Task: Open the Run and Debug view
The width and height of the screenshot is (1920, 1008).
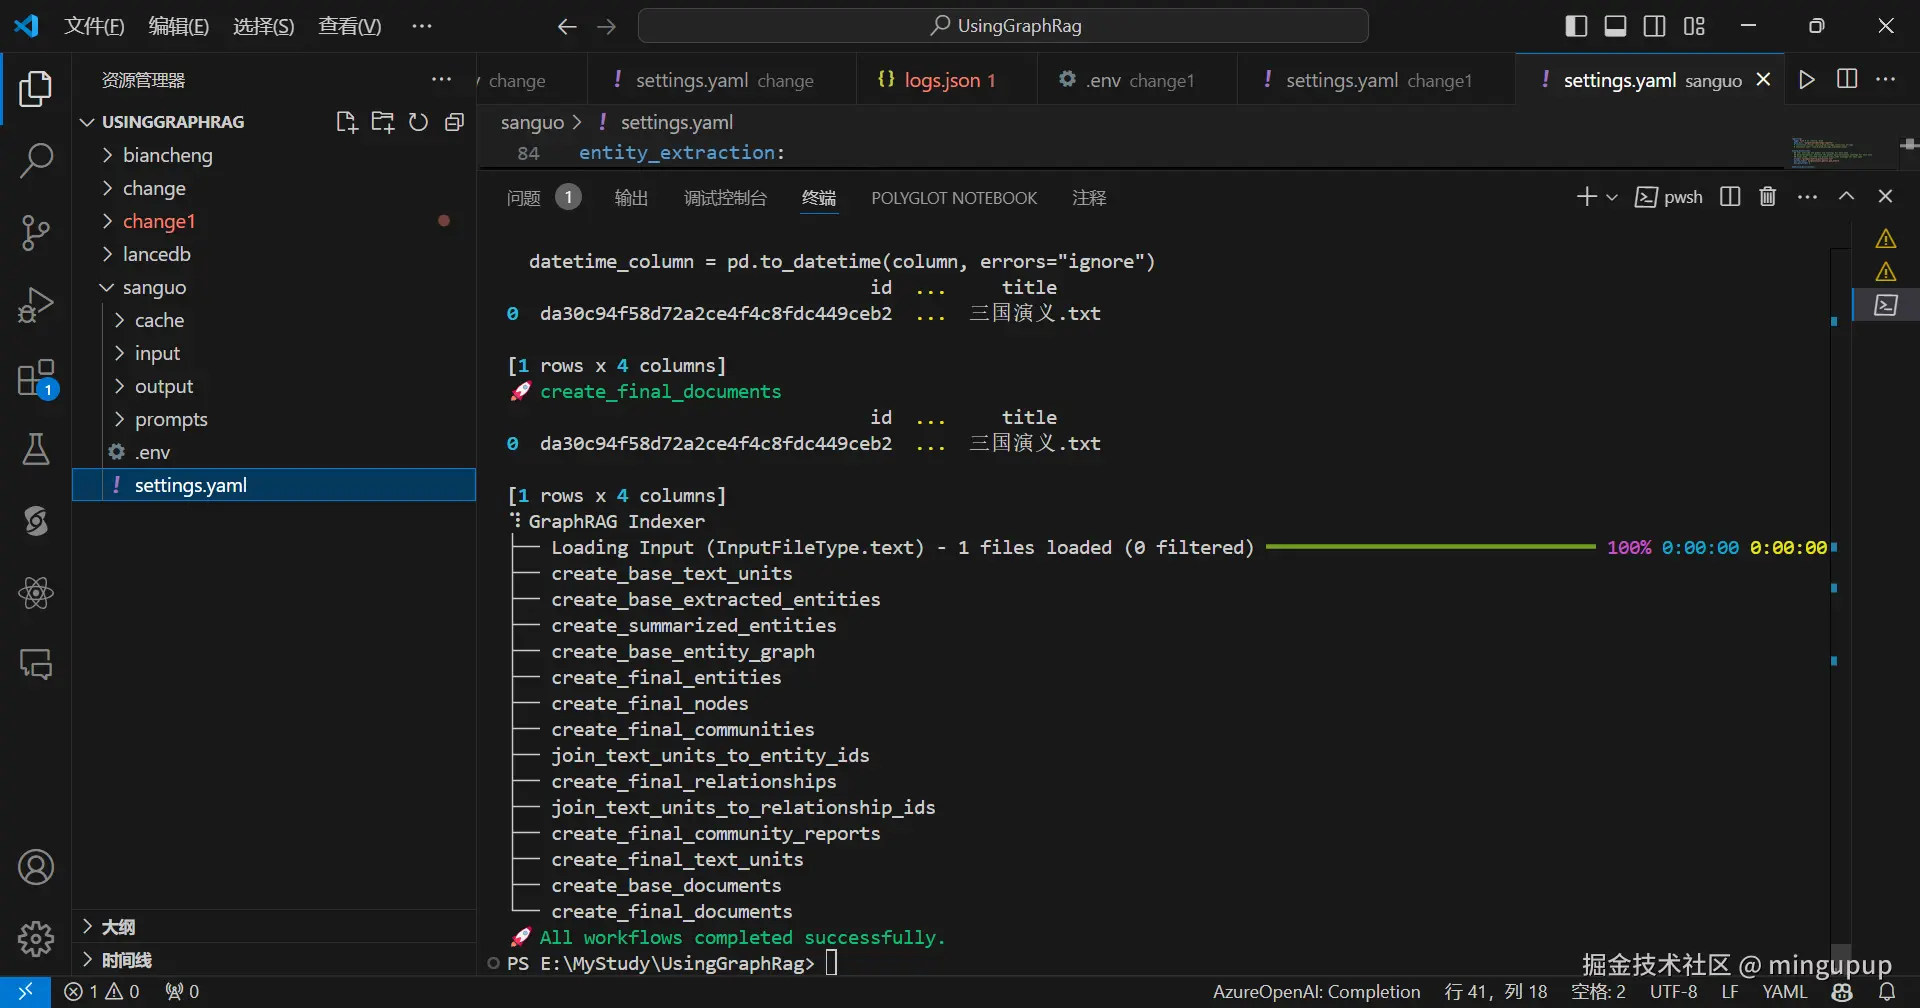Action: (36, 305)
